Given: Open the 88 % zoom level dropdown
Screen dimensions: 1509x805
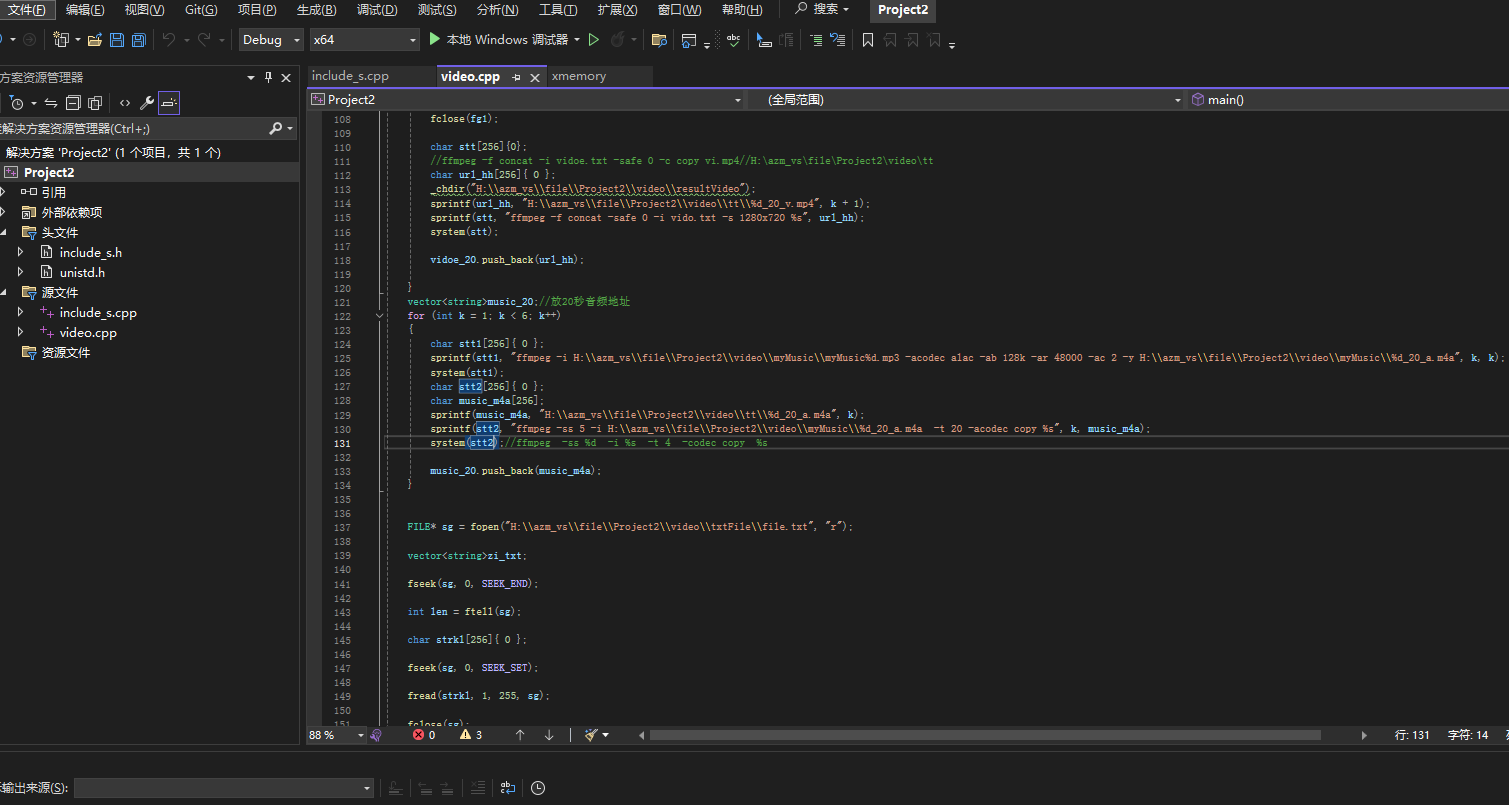Looking at the screenshot, I should tap(337, 735).
